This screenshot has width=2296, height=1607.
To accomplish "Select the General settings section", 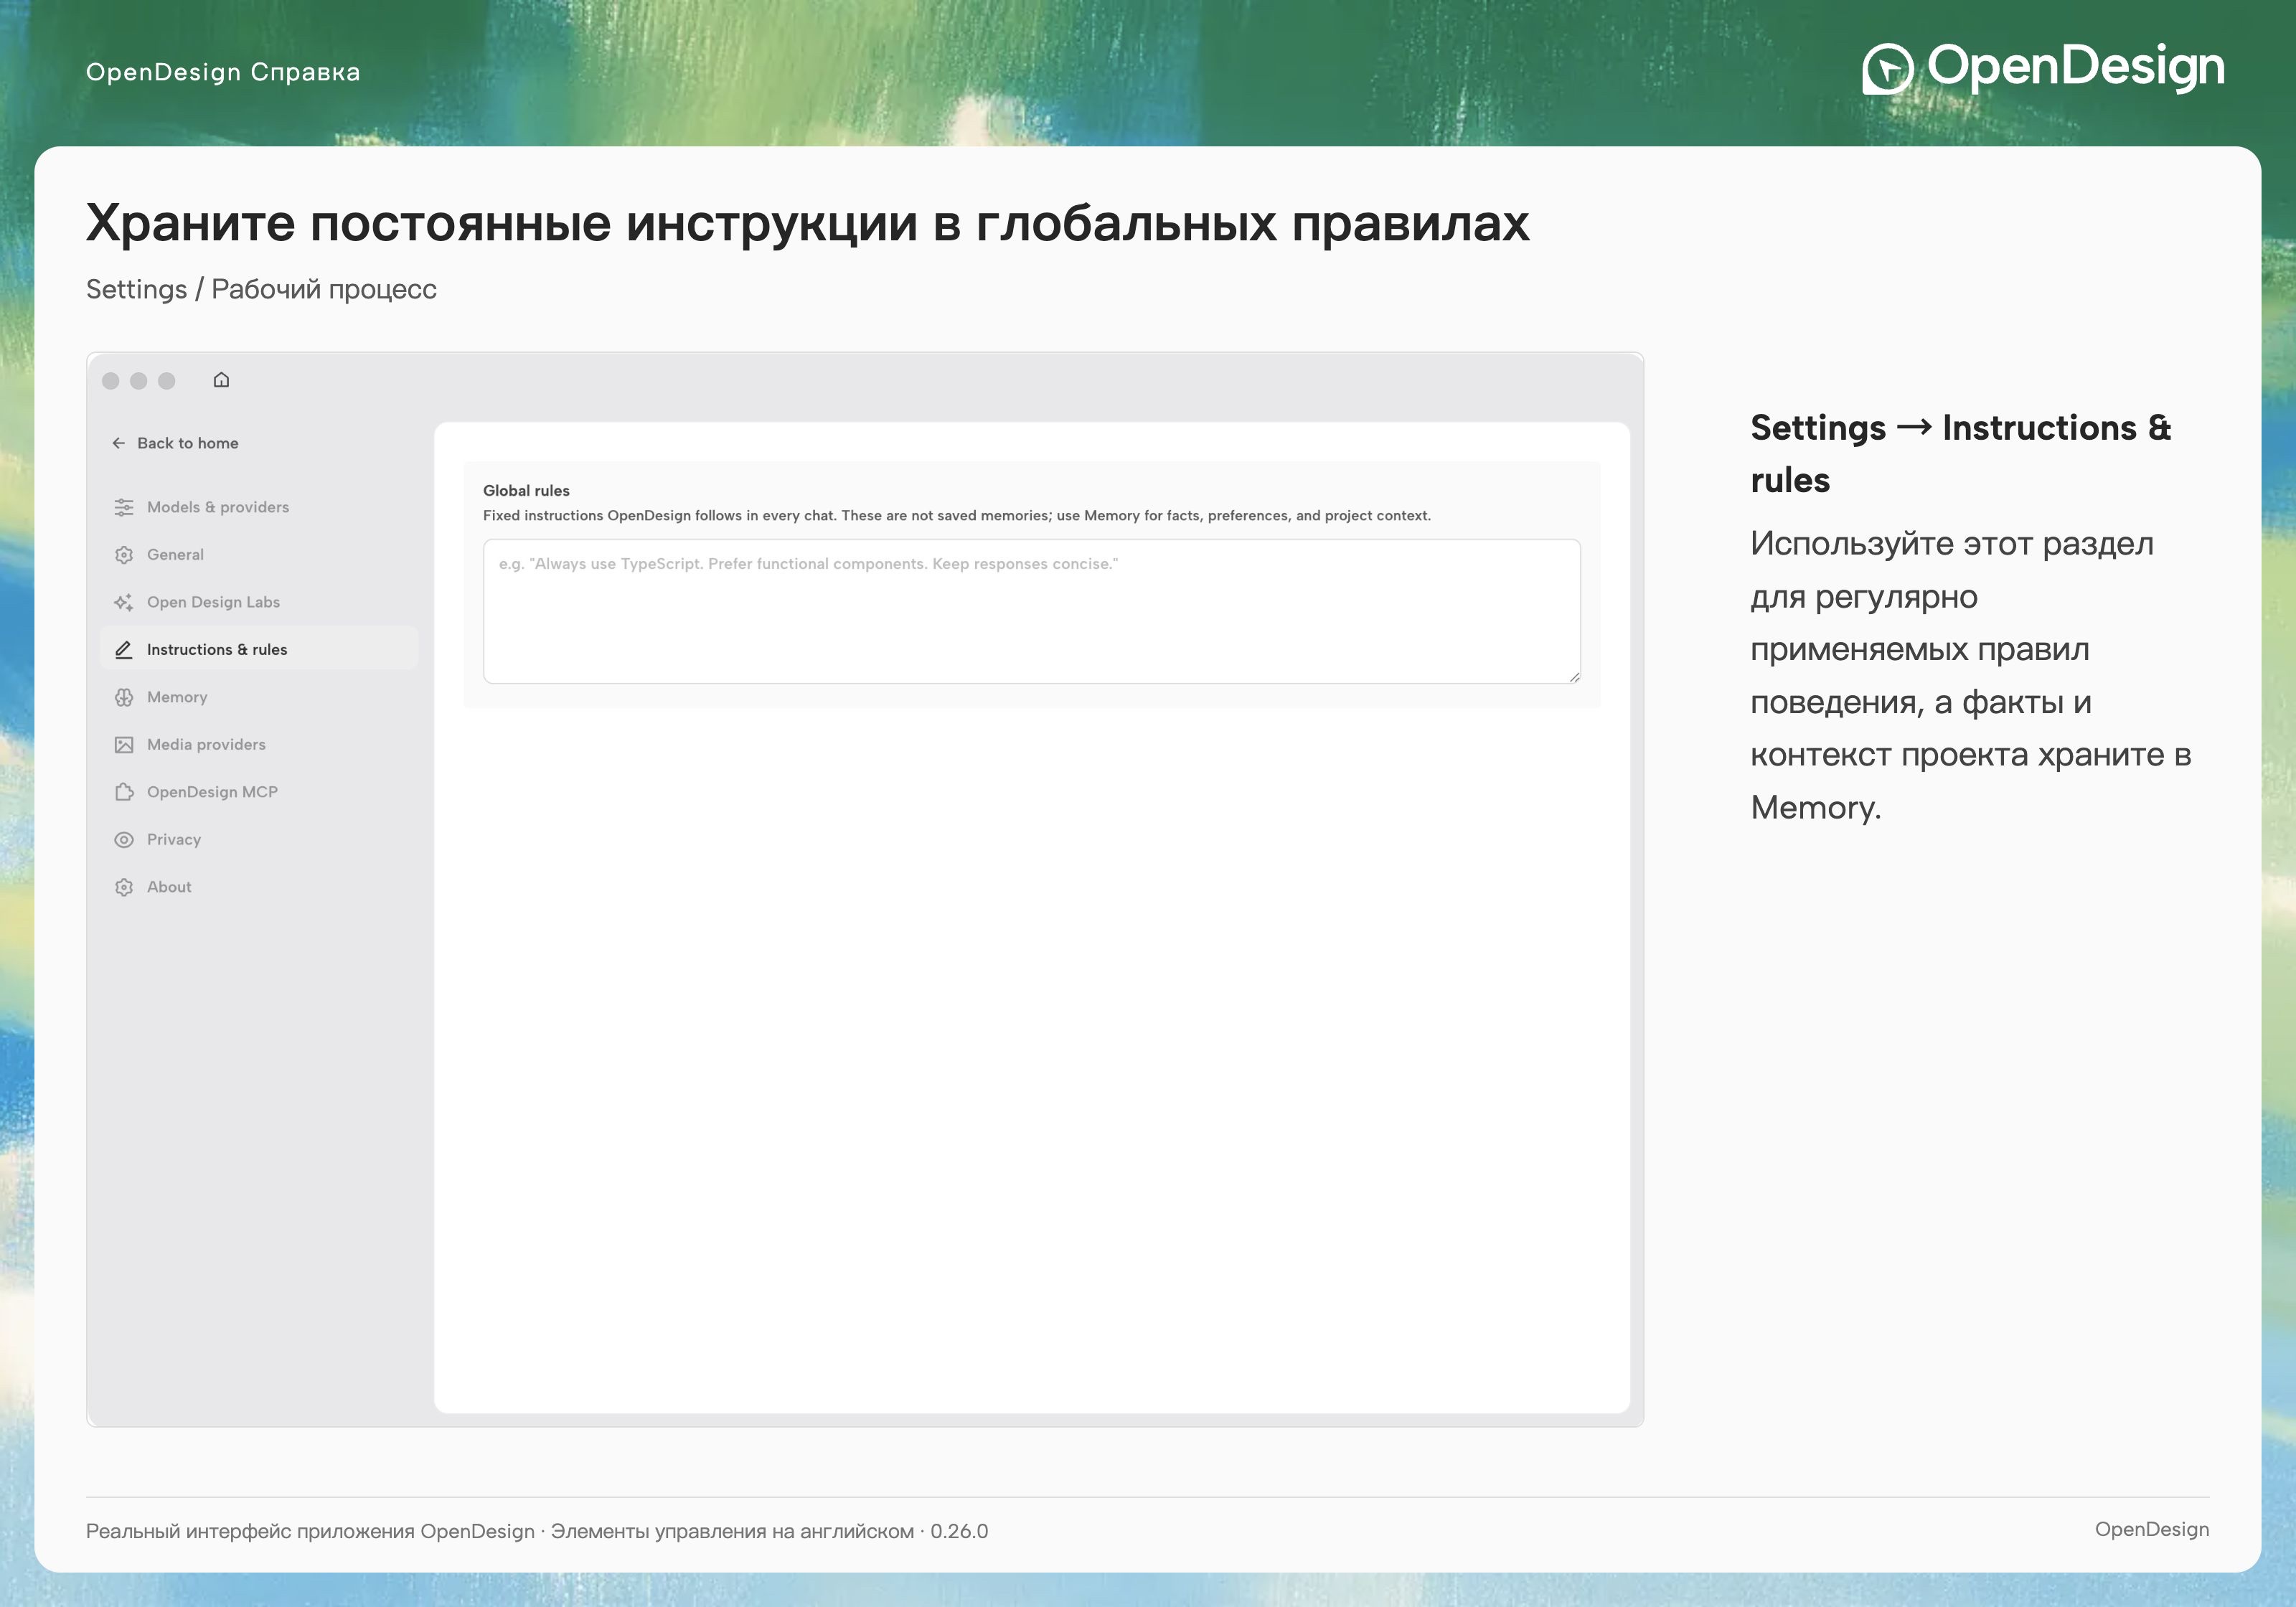I will pos(259,555).
